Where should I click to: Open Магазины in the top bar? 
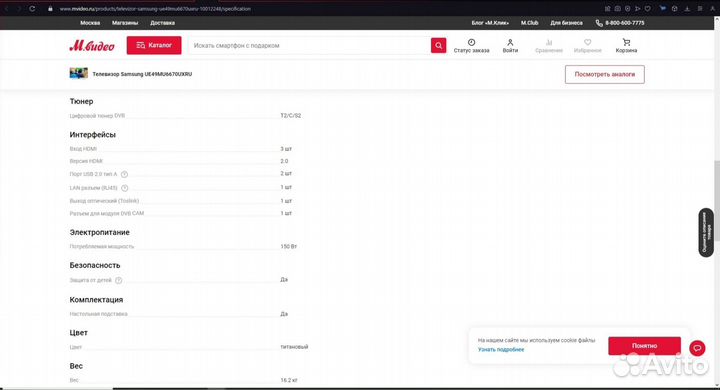(x=125, y=23)
